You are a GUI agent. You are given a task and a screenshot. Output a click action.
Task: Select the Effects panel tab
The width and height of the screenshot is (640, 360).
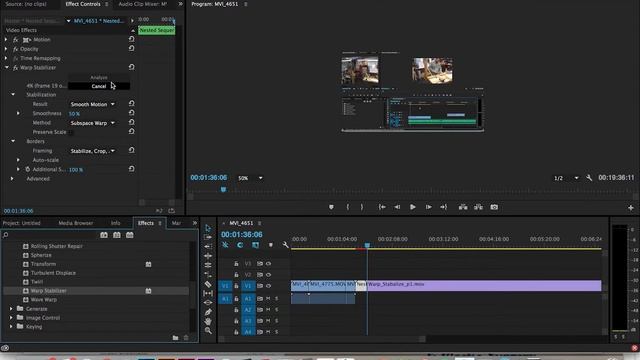click(146, 223)
